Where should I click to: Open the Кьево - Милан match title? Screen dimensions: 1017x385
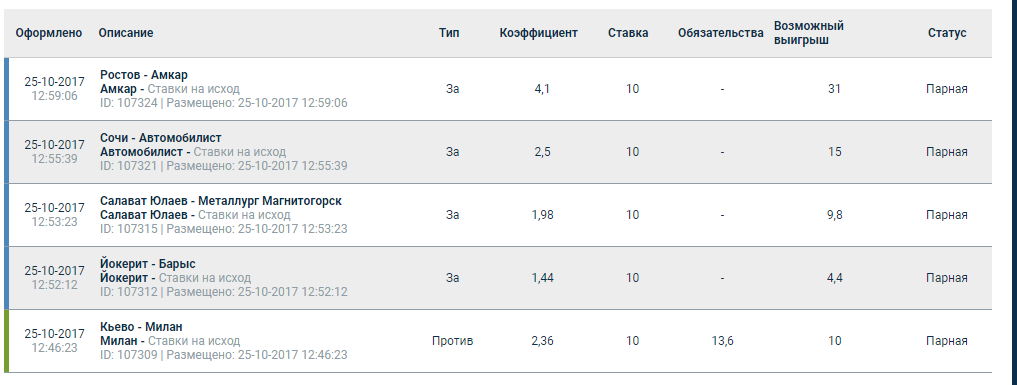141,327
